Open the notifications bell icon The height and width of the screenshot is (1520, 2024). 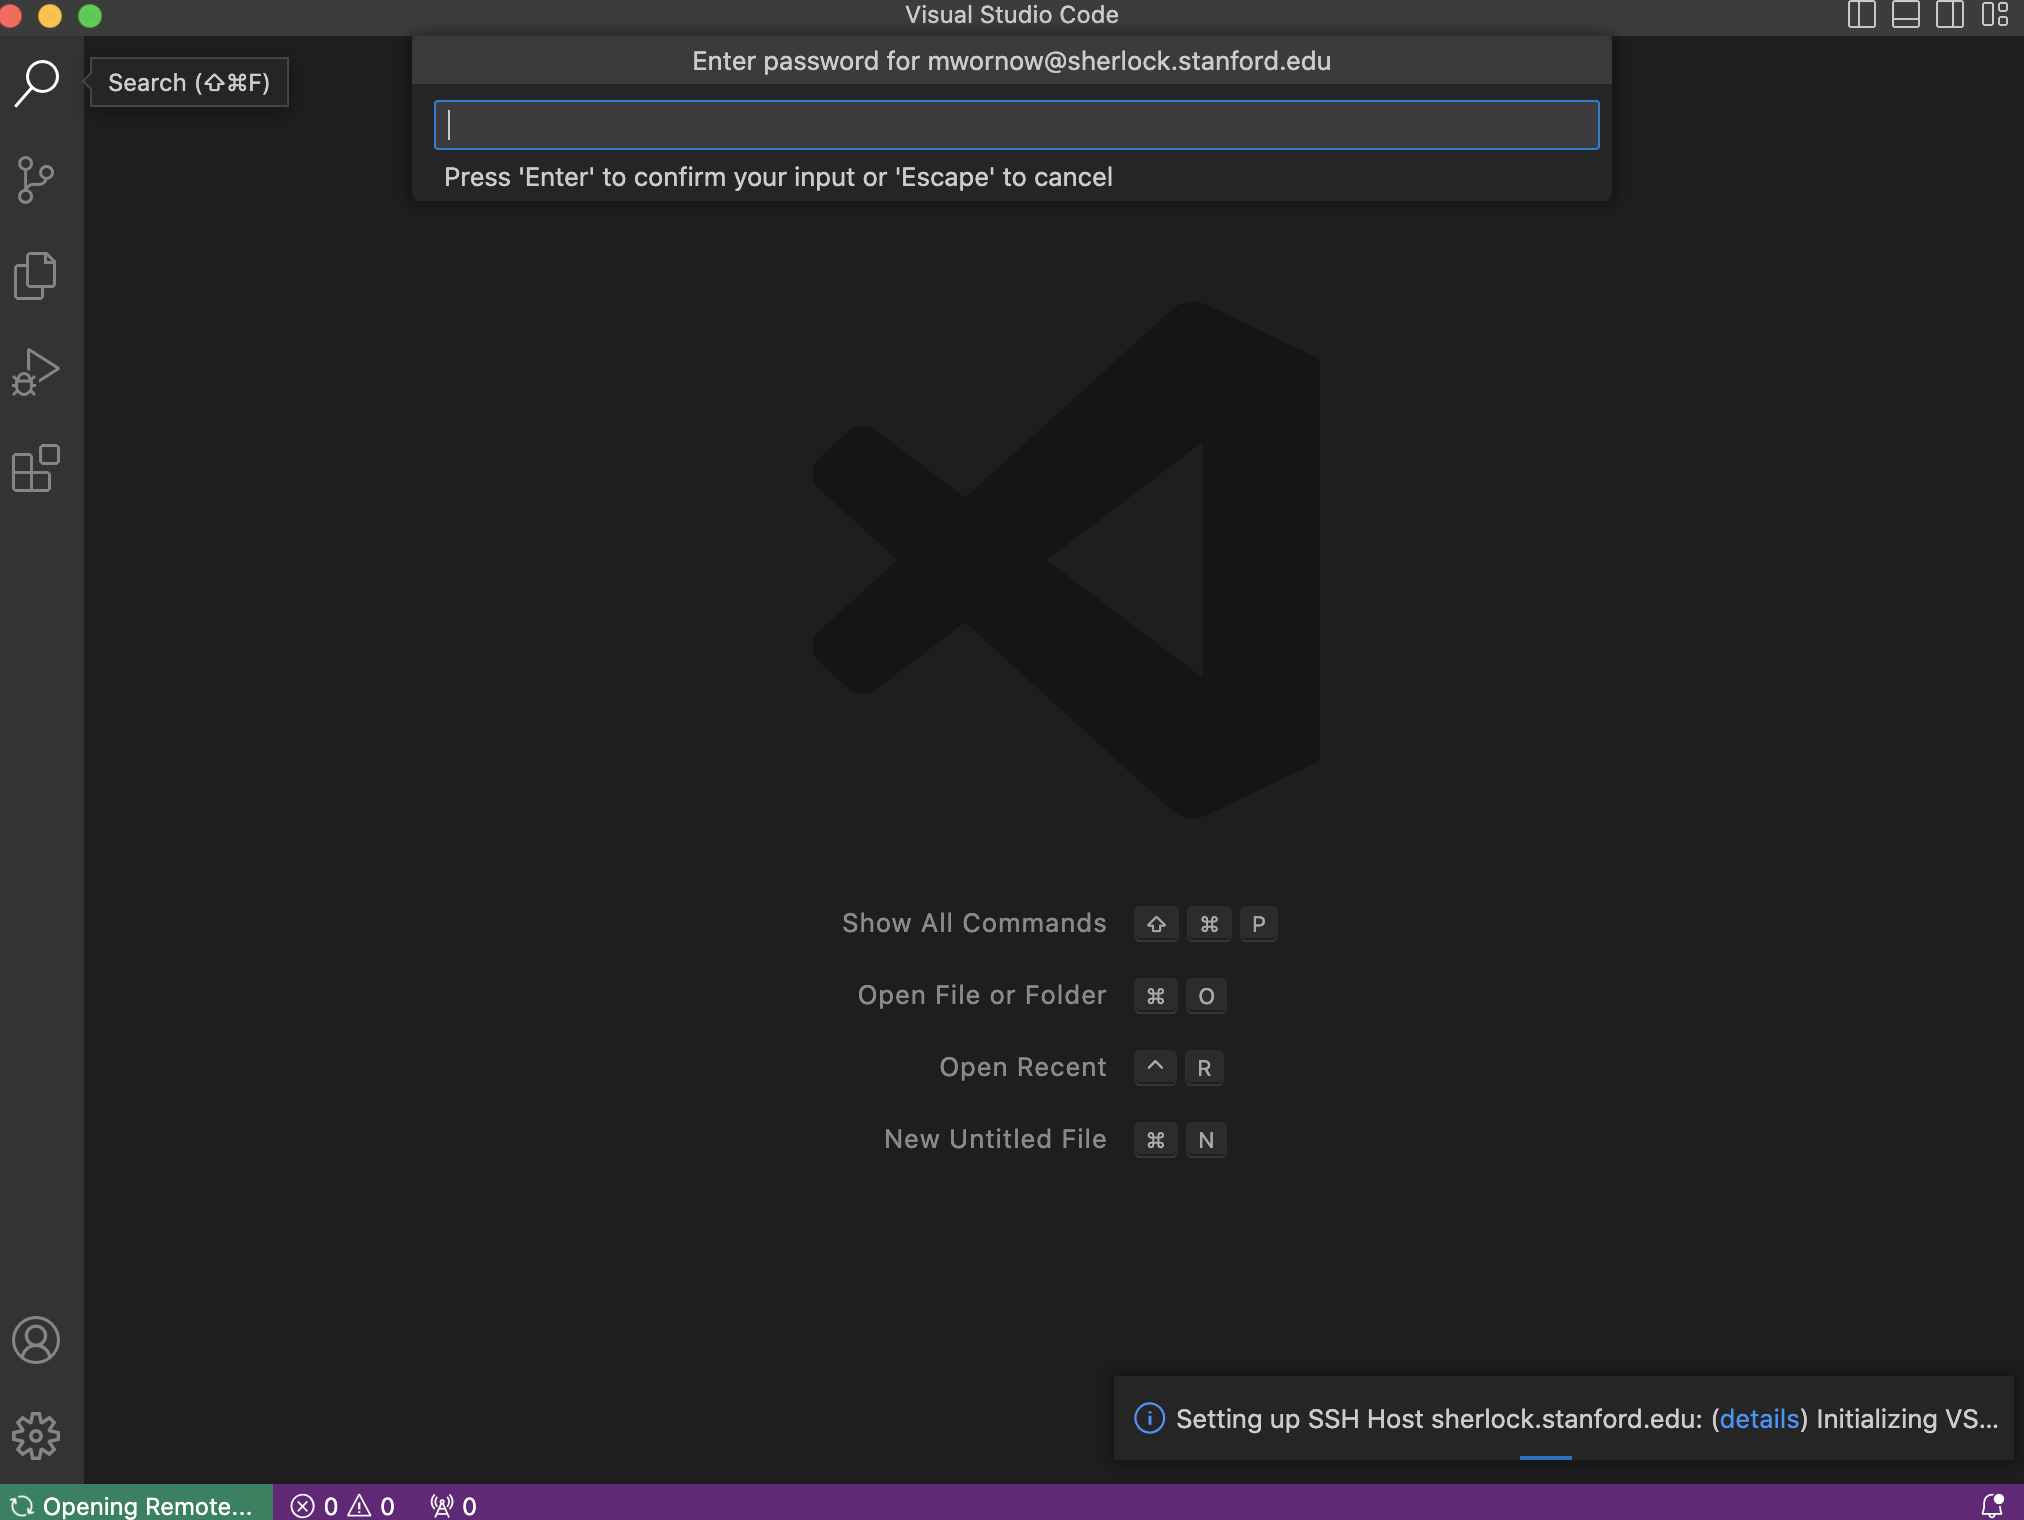(1992, 1505)
